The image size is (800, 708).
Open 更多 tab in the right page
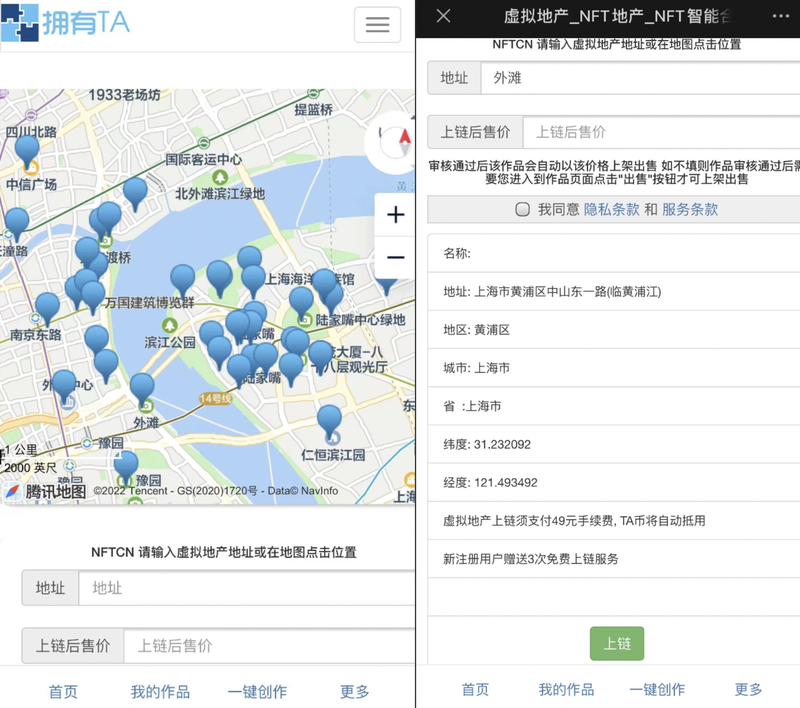coord(748,690)
